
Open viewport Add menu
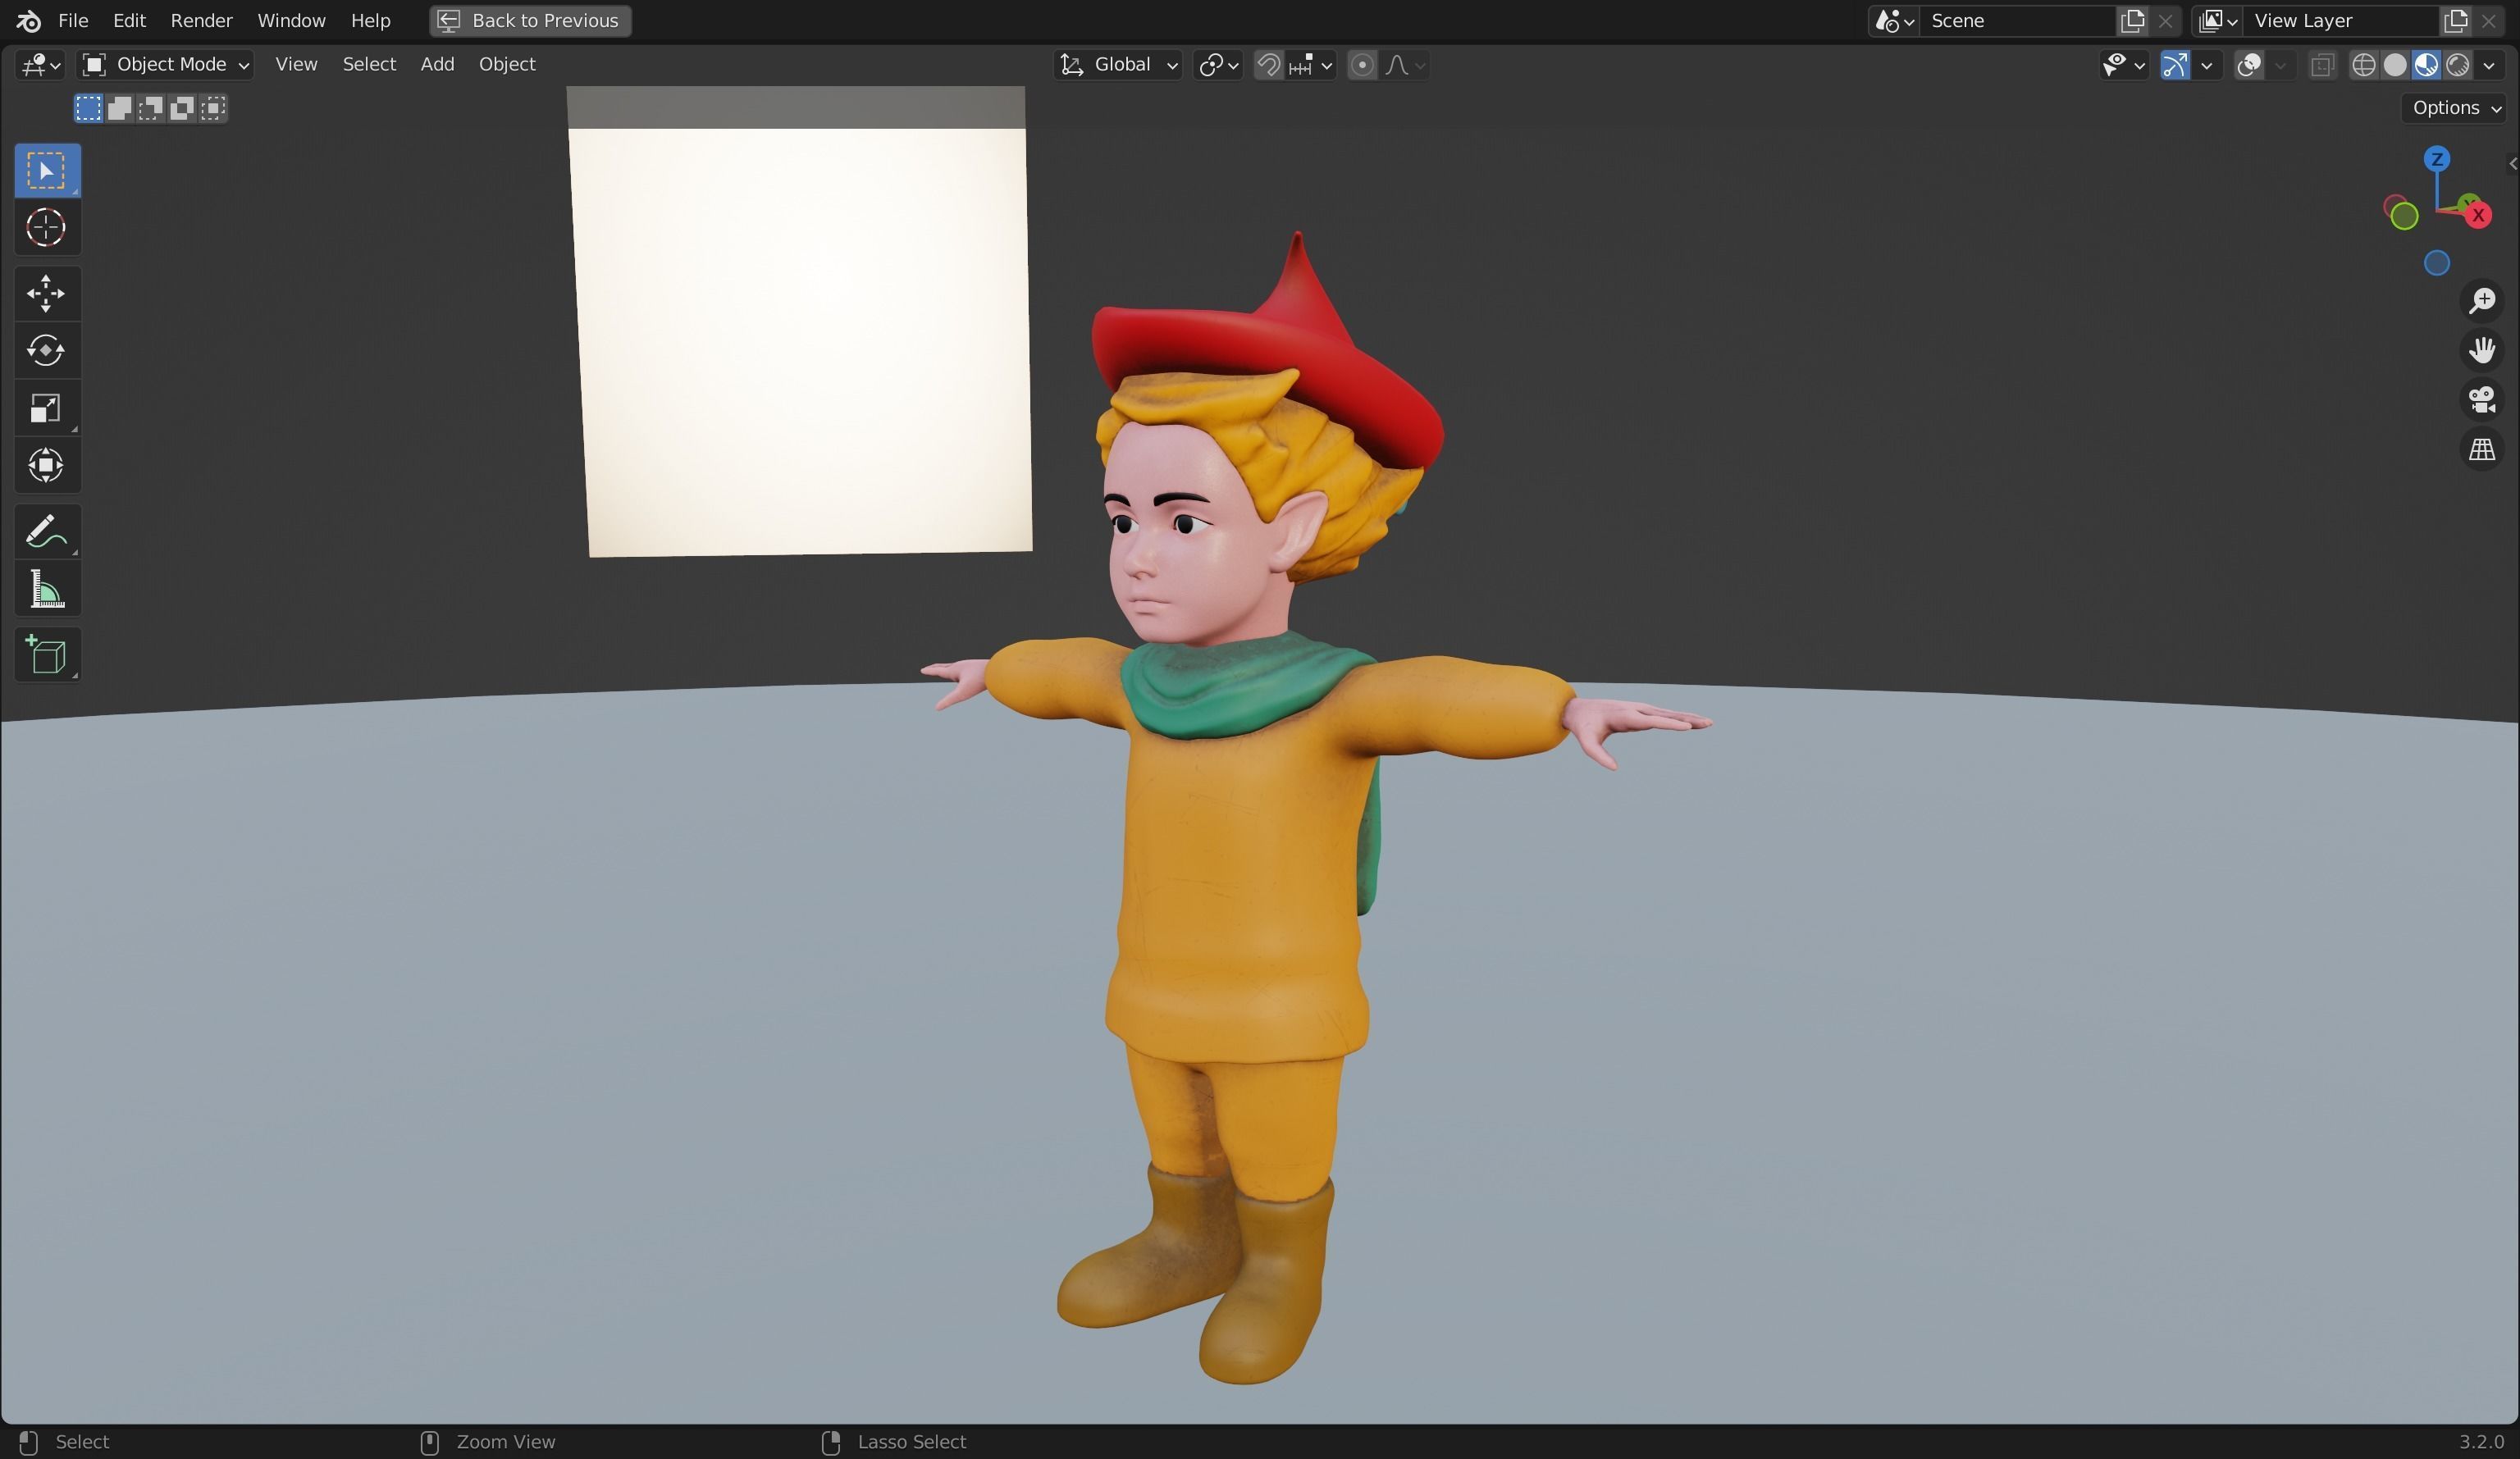tap(437, 64)
